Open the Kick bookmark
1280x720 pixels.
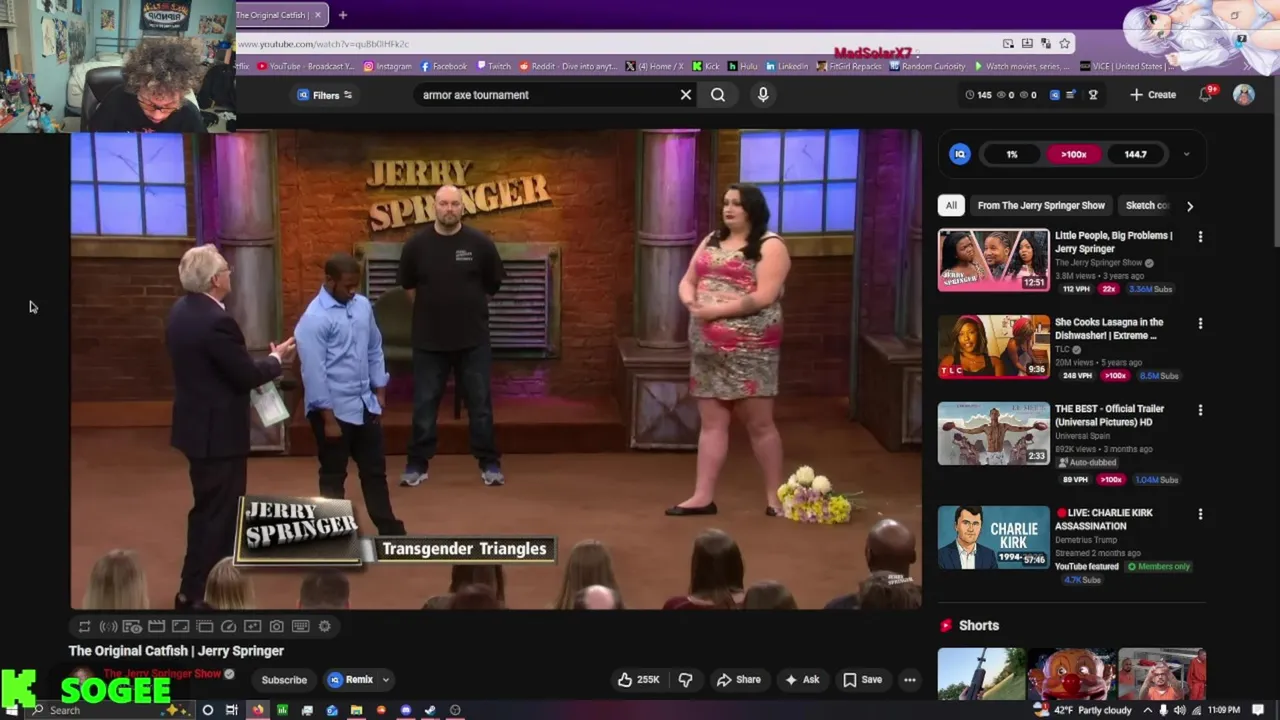(x=704, y=66)
